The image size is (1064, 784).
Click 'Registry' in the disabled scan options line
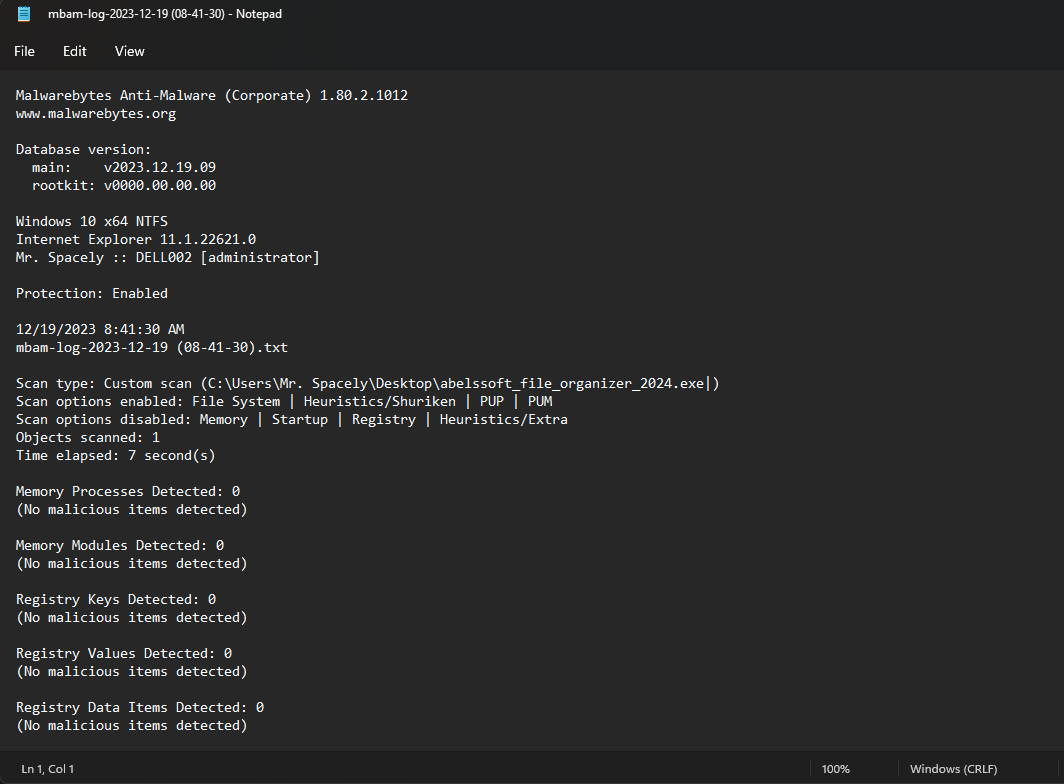(x=384, y=419)
